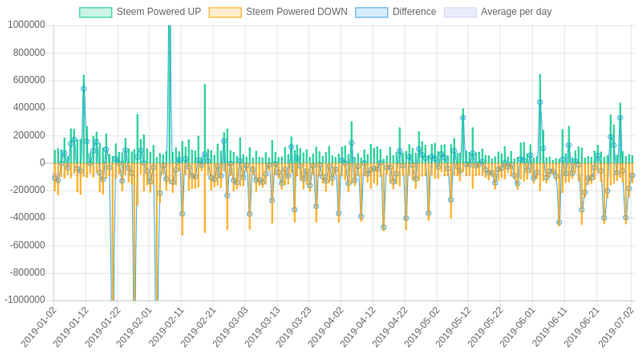Click the 2019-04-22 x-axis date label
The width and height of the screenshot is (640, 361).
390,328
